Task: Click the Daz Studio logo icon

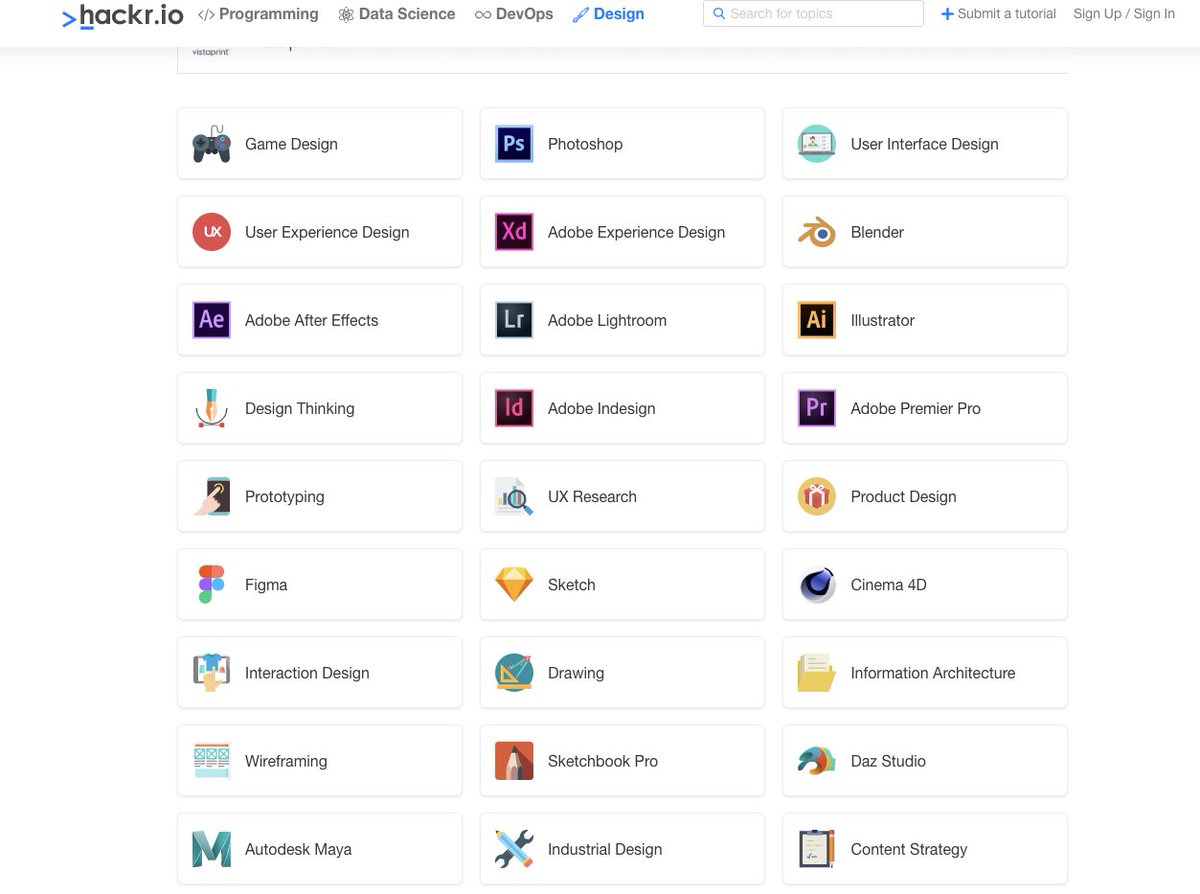Action: tap(817, 761)
